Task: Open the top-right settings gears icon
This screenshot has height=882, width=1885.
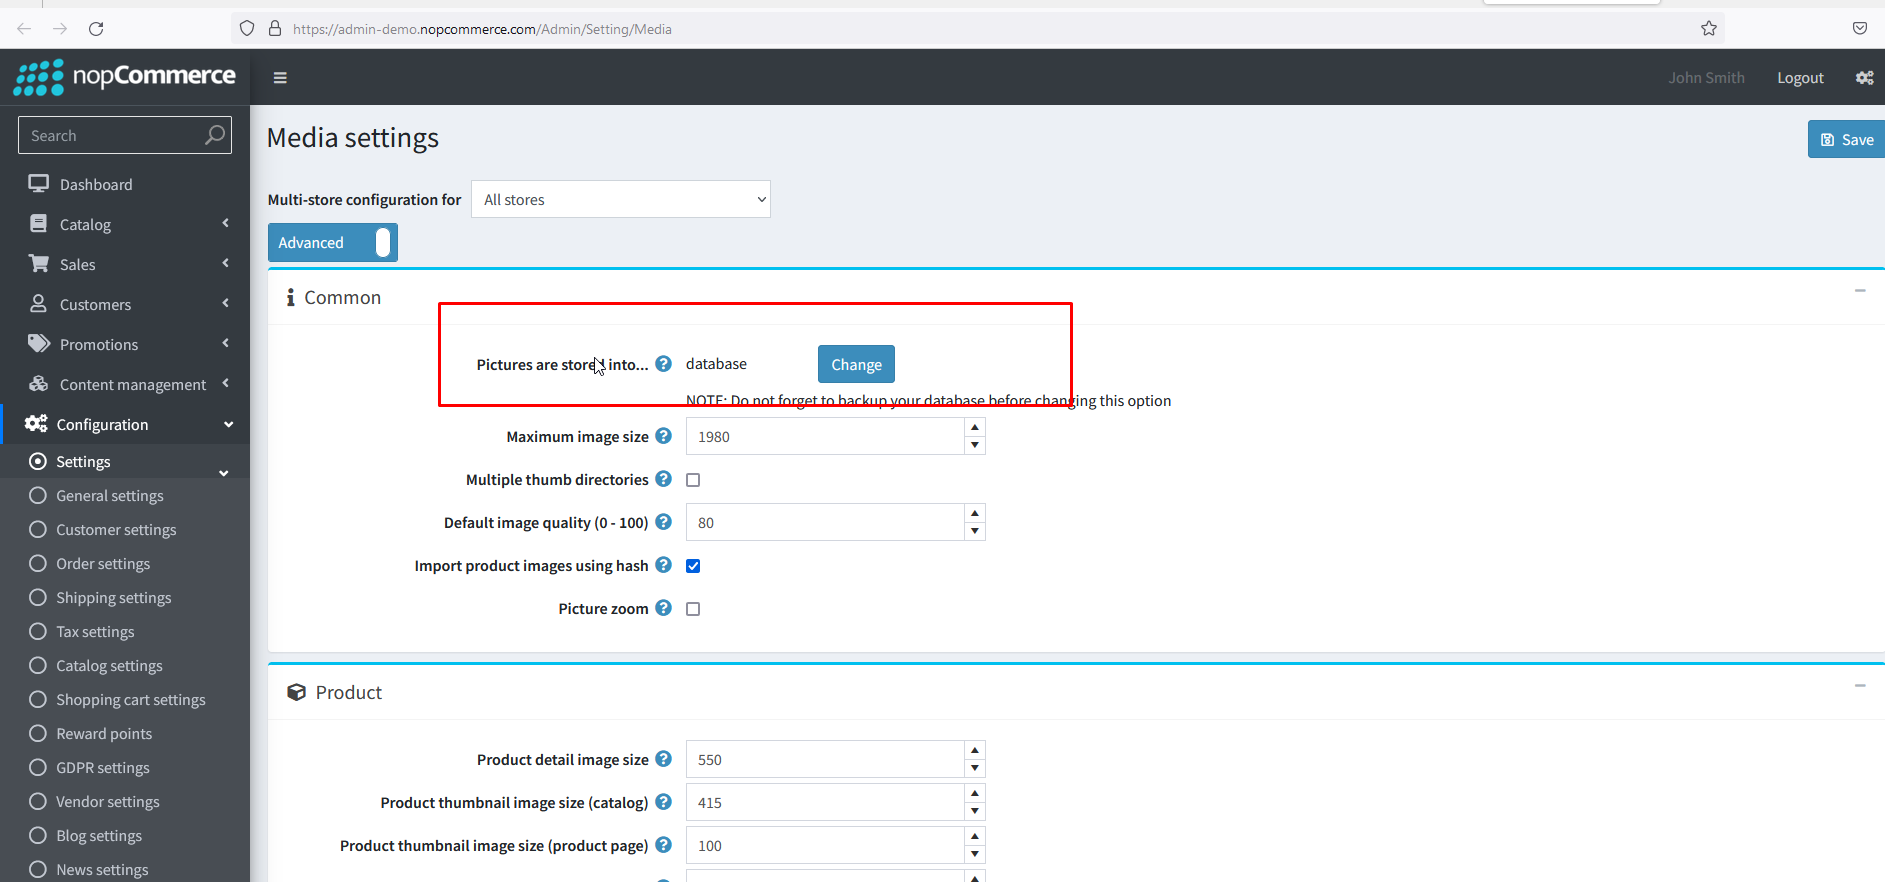Action: coord(1864,78)
